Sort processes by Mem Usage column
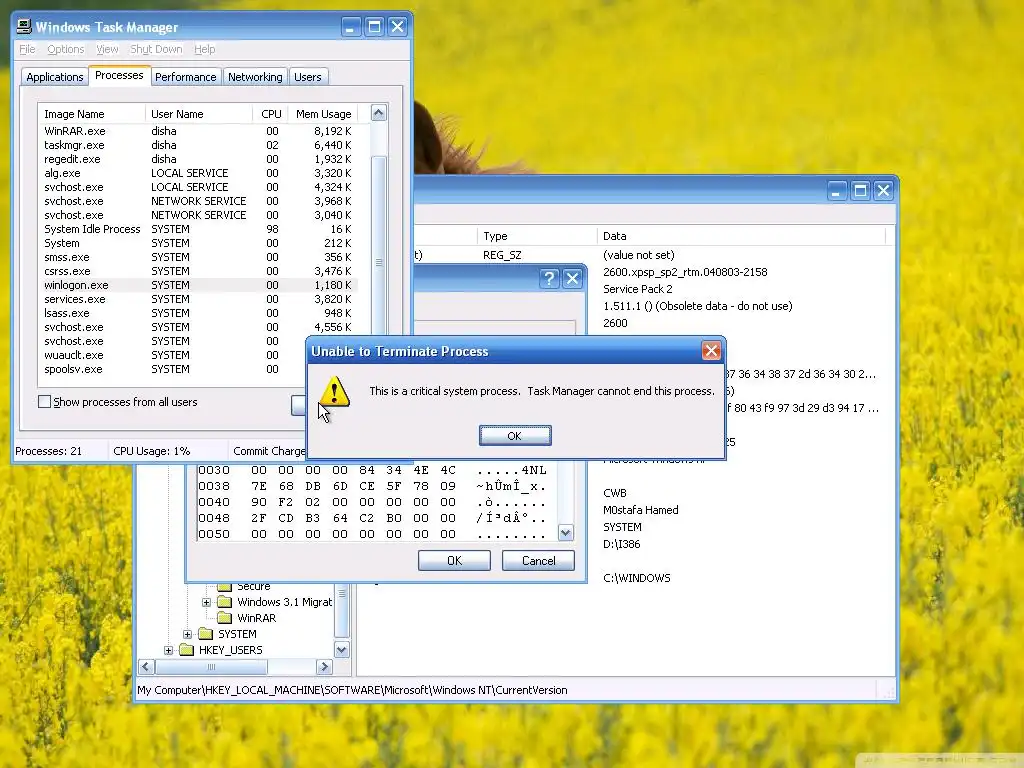The width and height of the screenshot is (1024, 768). point(323,114)
